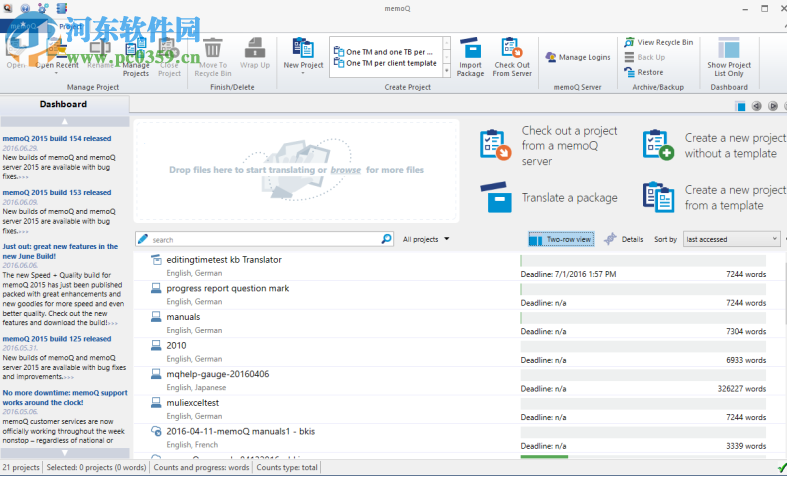Click Counts type: total status entry

coord(287,467)
